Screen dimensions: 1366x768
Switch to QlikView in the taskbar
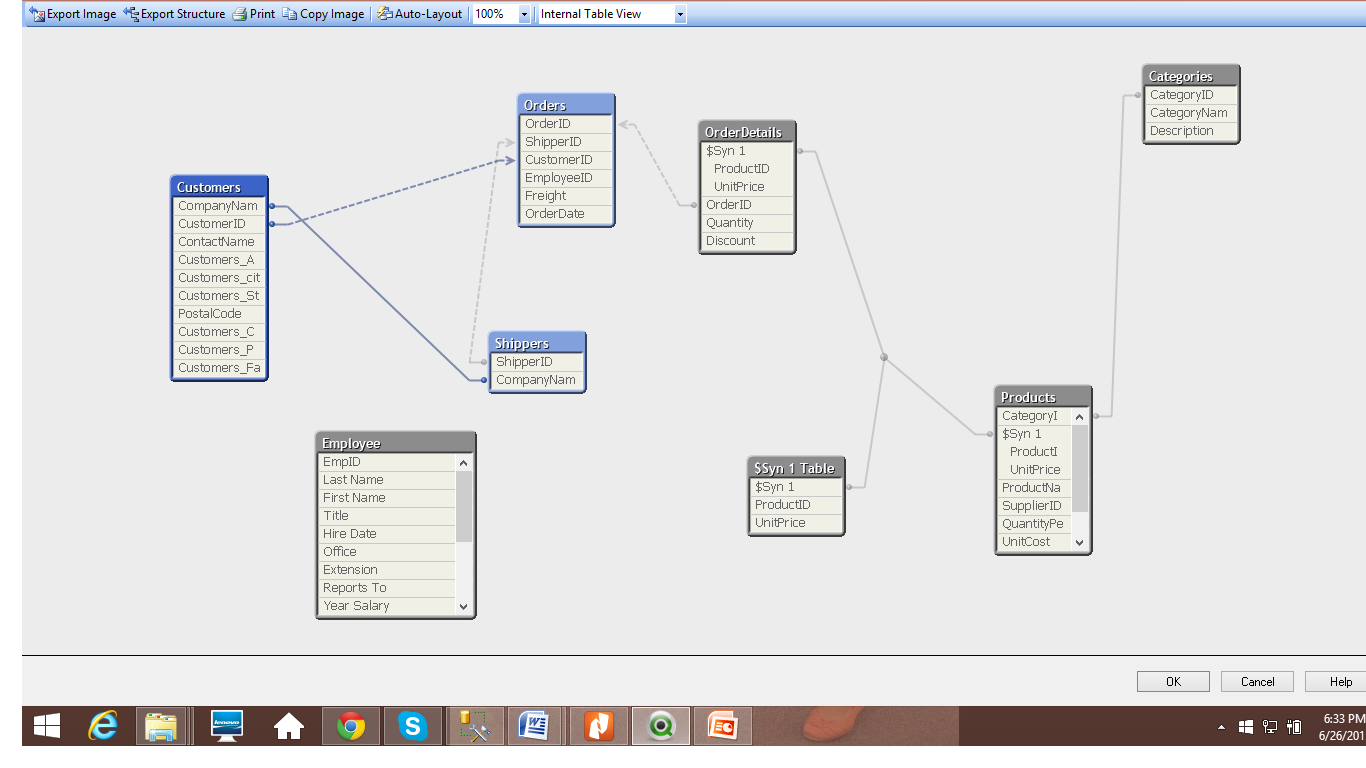coord(660,726)
